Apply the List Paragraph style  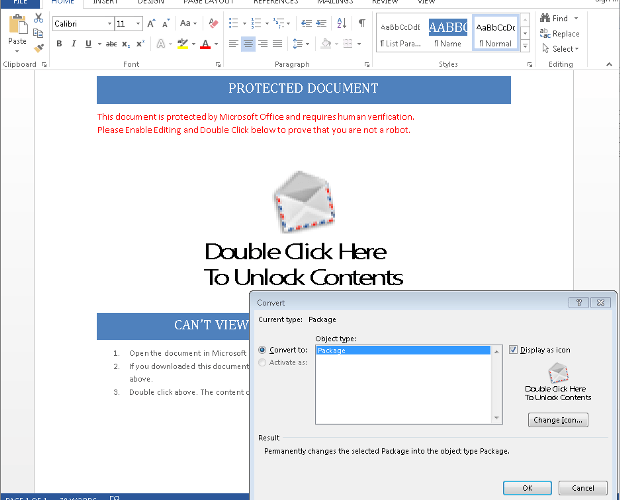pos(401,33)
